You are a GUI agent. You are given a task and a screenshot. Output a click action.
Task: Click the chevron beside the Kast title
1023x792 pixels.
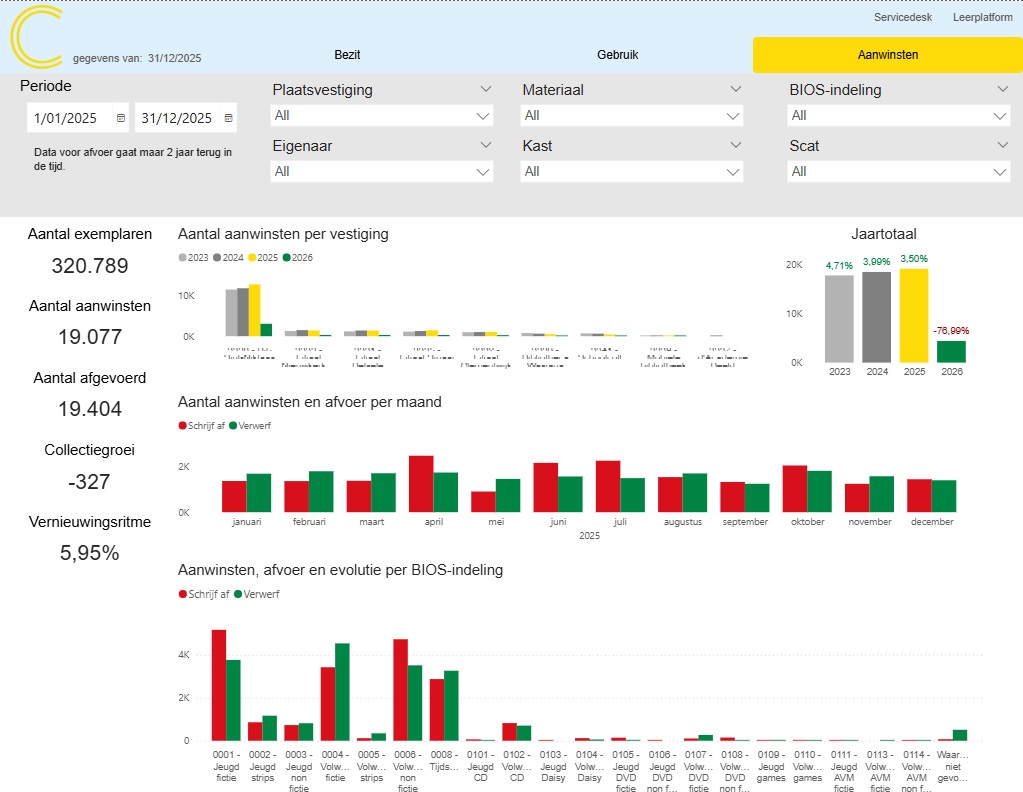pos(736,145)
